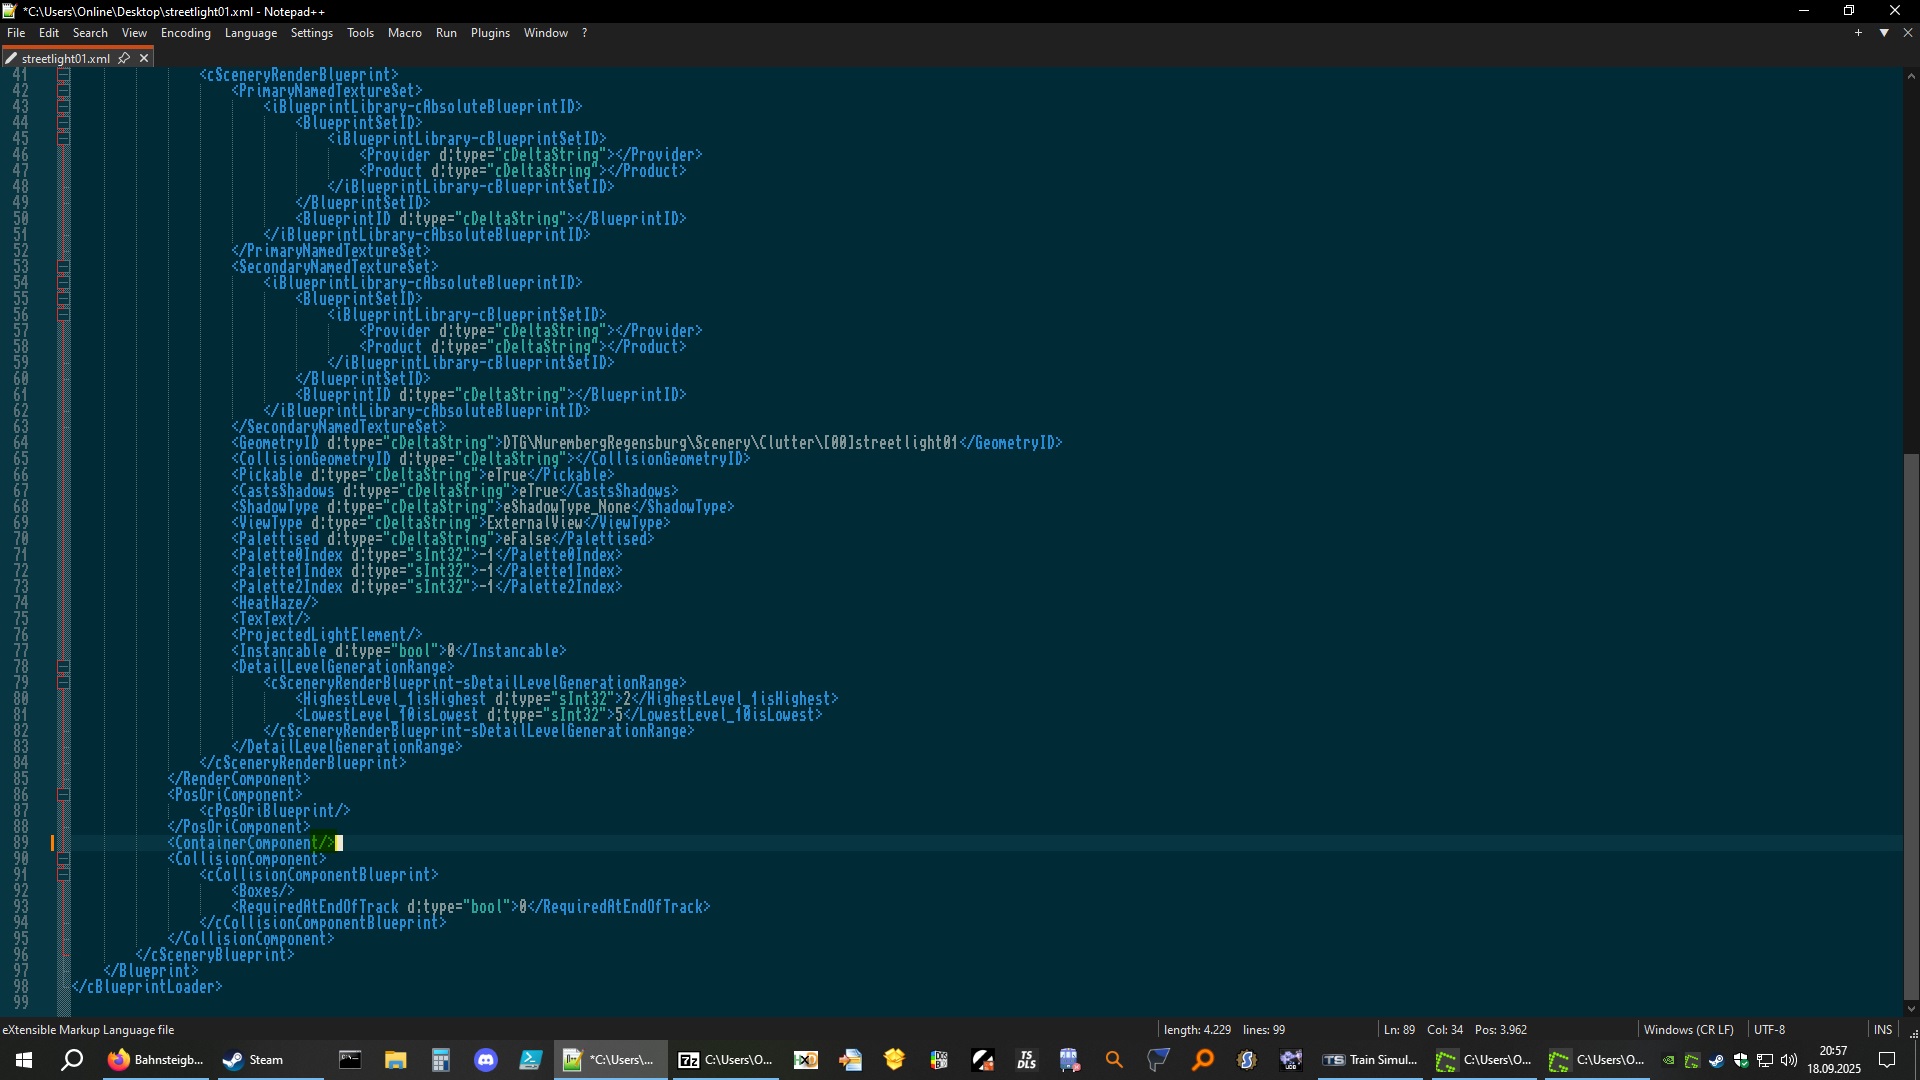The height and width of the screenshot is (1080, 1920).
Task: Open Train Simulator taskbar button
Action: click(x=1370, y=1060)
